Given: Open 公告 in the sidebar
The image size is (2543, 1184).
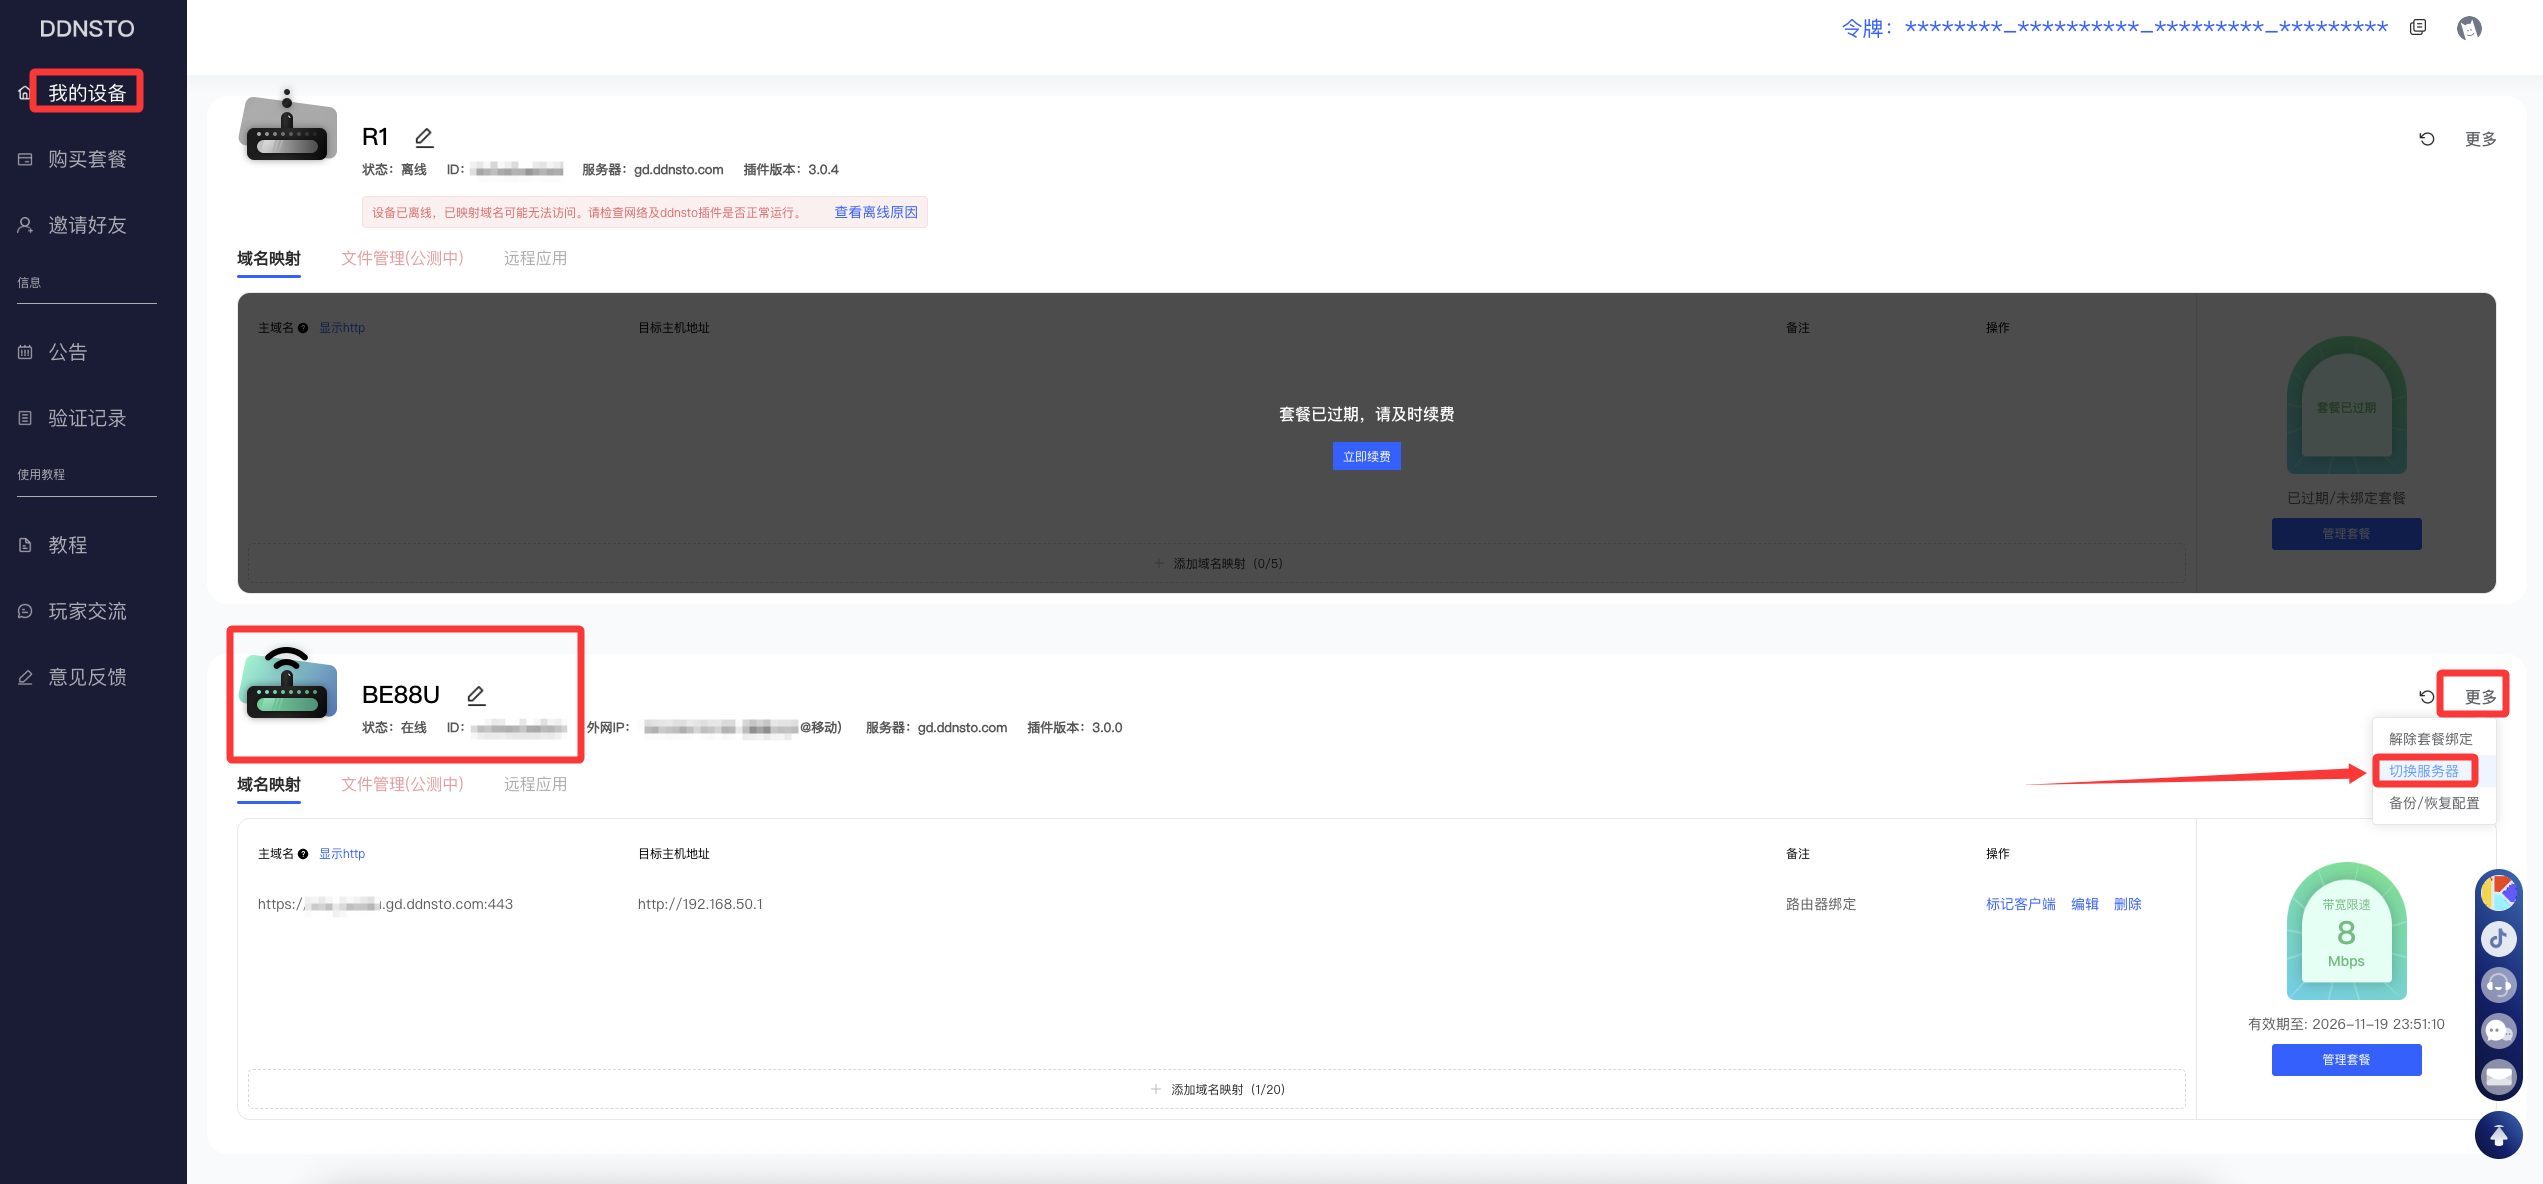Looking at the screenshot, I should tap(67, 352).
